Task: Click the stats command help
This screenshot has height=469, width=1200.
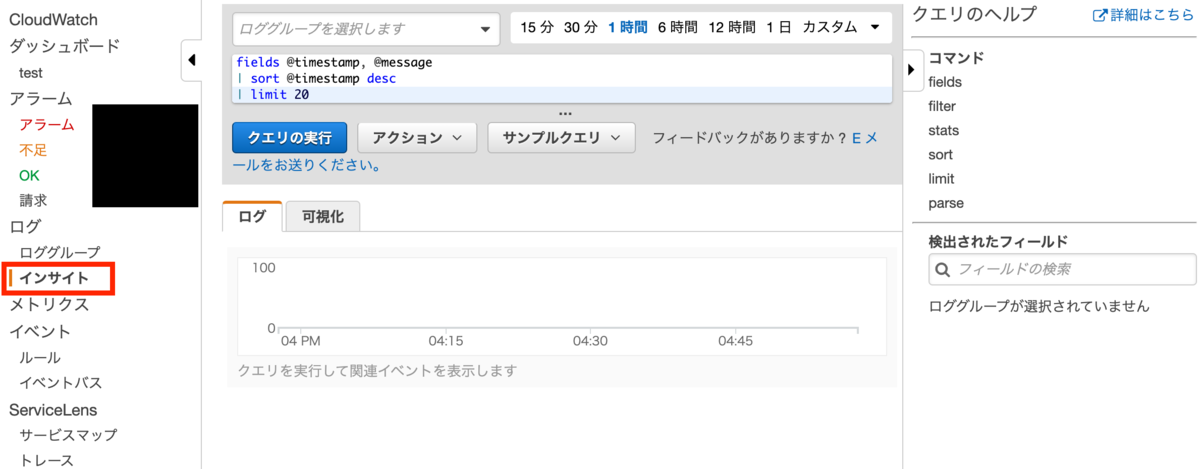Action: click(x=944, y=130)
